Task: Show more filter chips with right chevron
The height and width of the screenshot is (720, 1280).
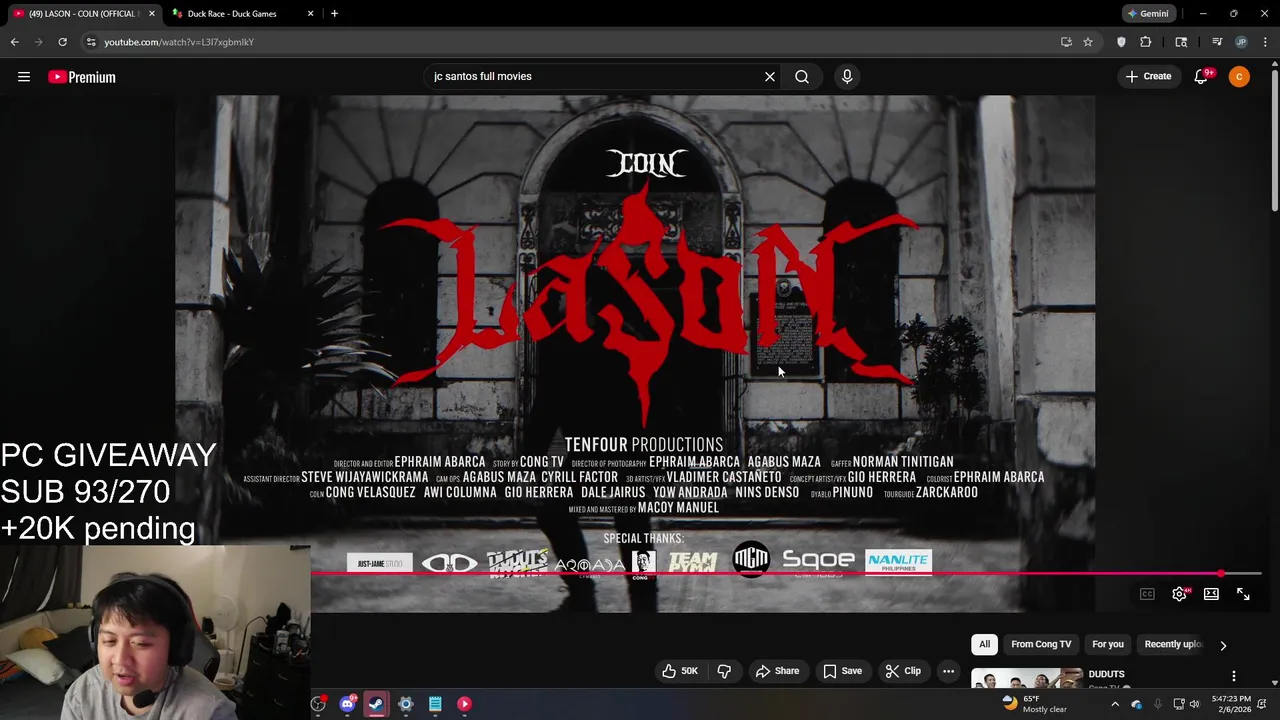Action: (1223, 645)
